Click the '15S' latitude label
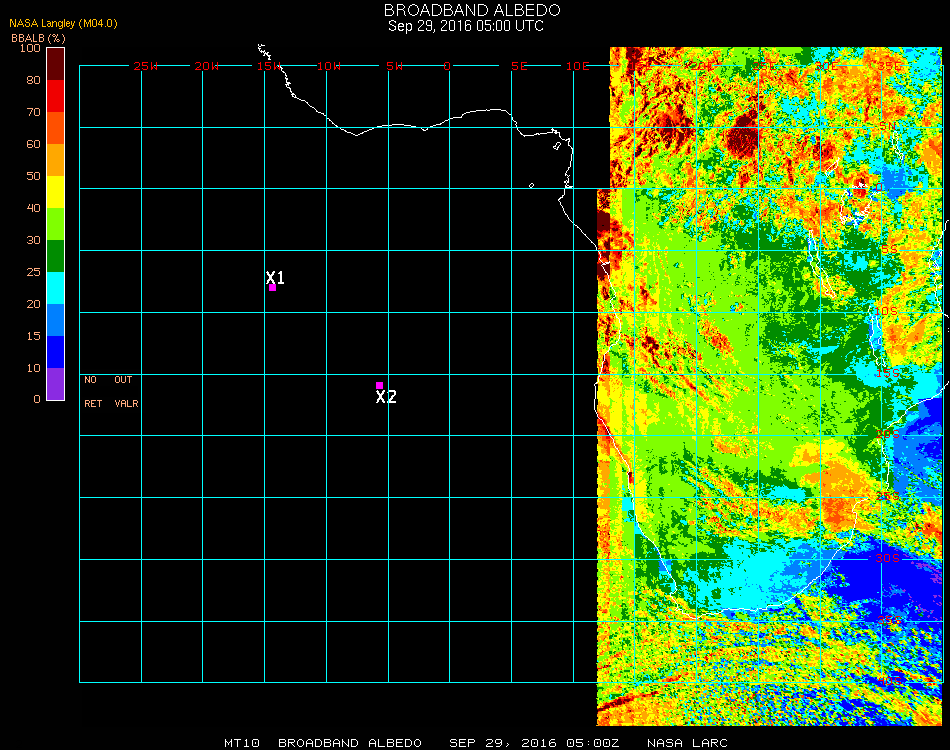 (x=887, y=373)
